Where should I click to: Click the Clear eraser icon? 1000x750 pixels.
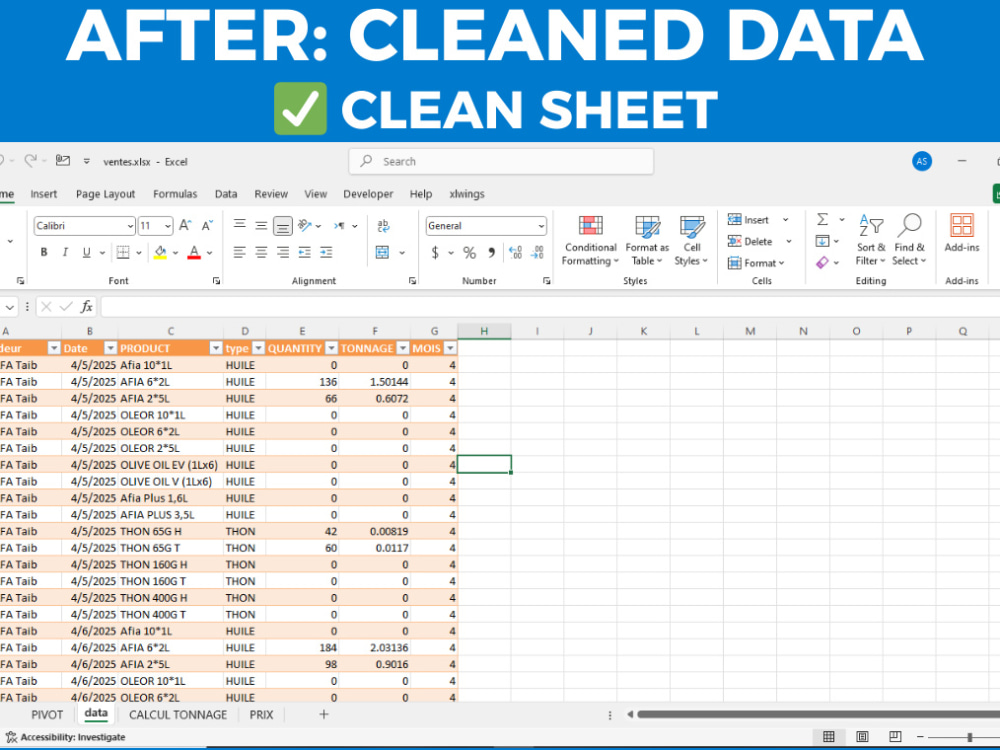823,262
